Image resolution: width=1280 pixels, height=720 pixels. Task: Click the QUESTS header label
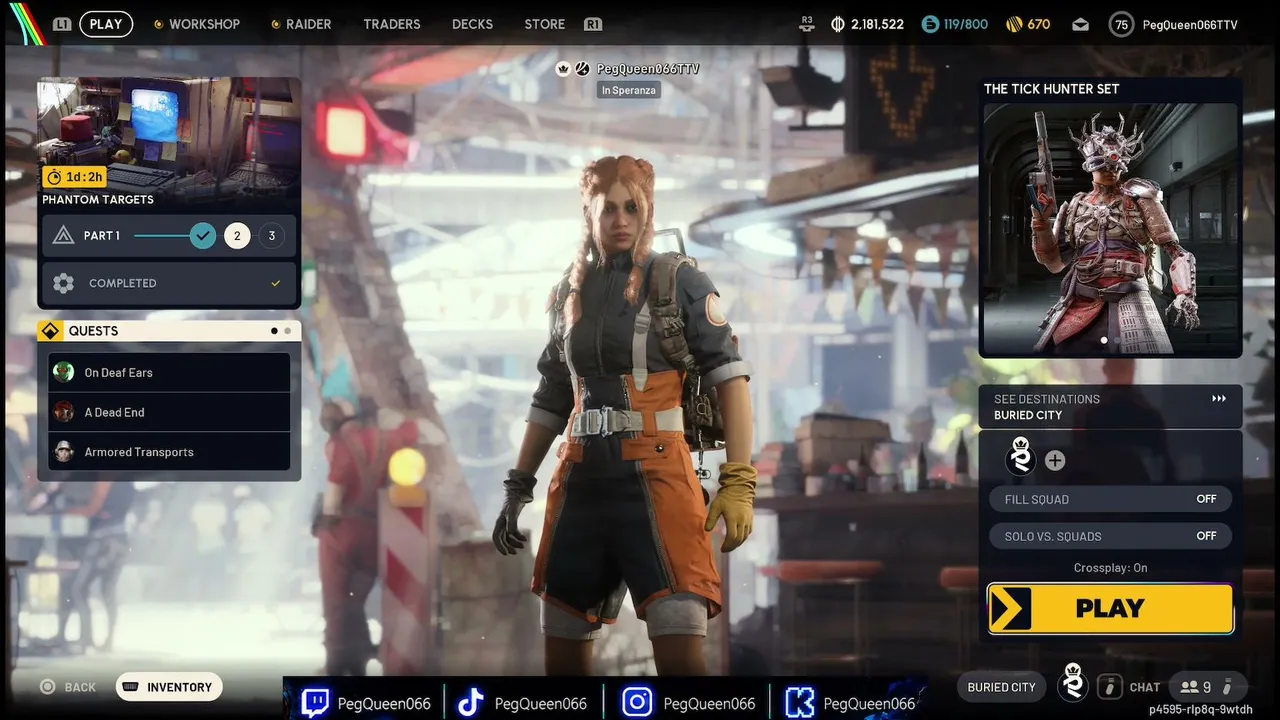93,331
